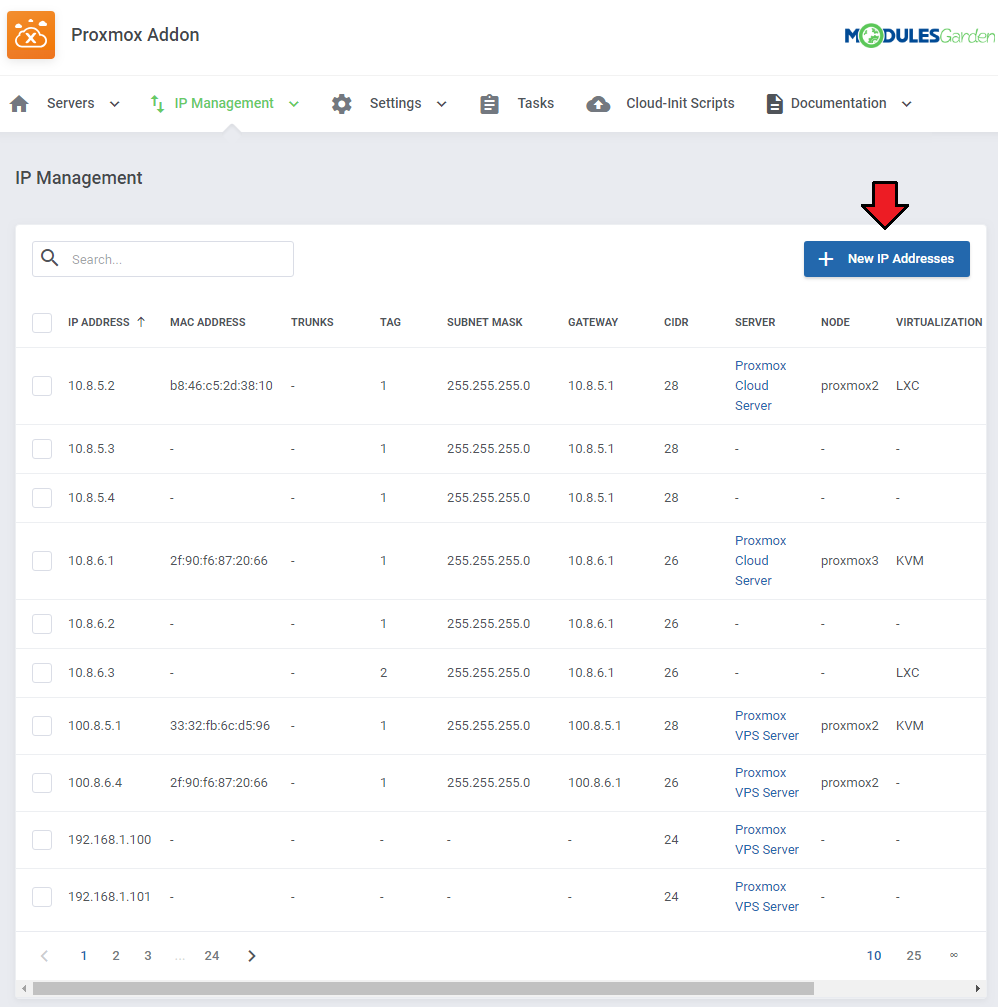Open the Servers menu
The width and height of the screenshot is (998, 1007).
point(71,103)
